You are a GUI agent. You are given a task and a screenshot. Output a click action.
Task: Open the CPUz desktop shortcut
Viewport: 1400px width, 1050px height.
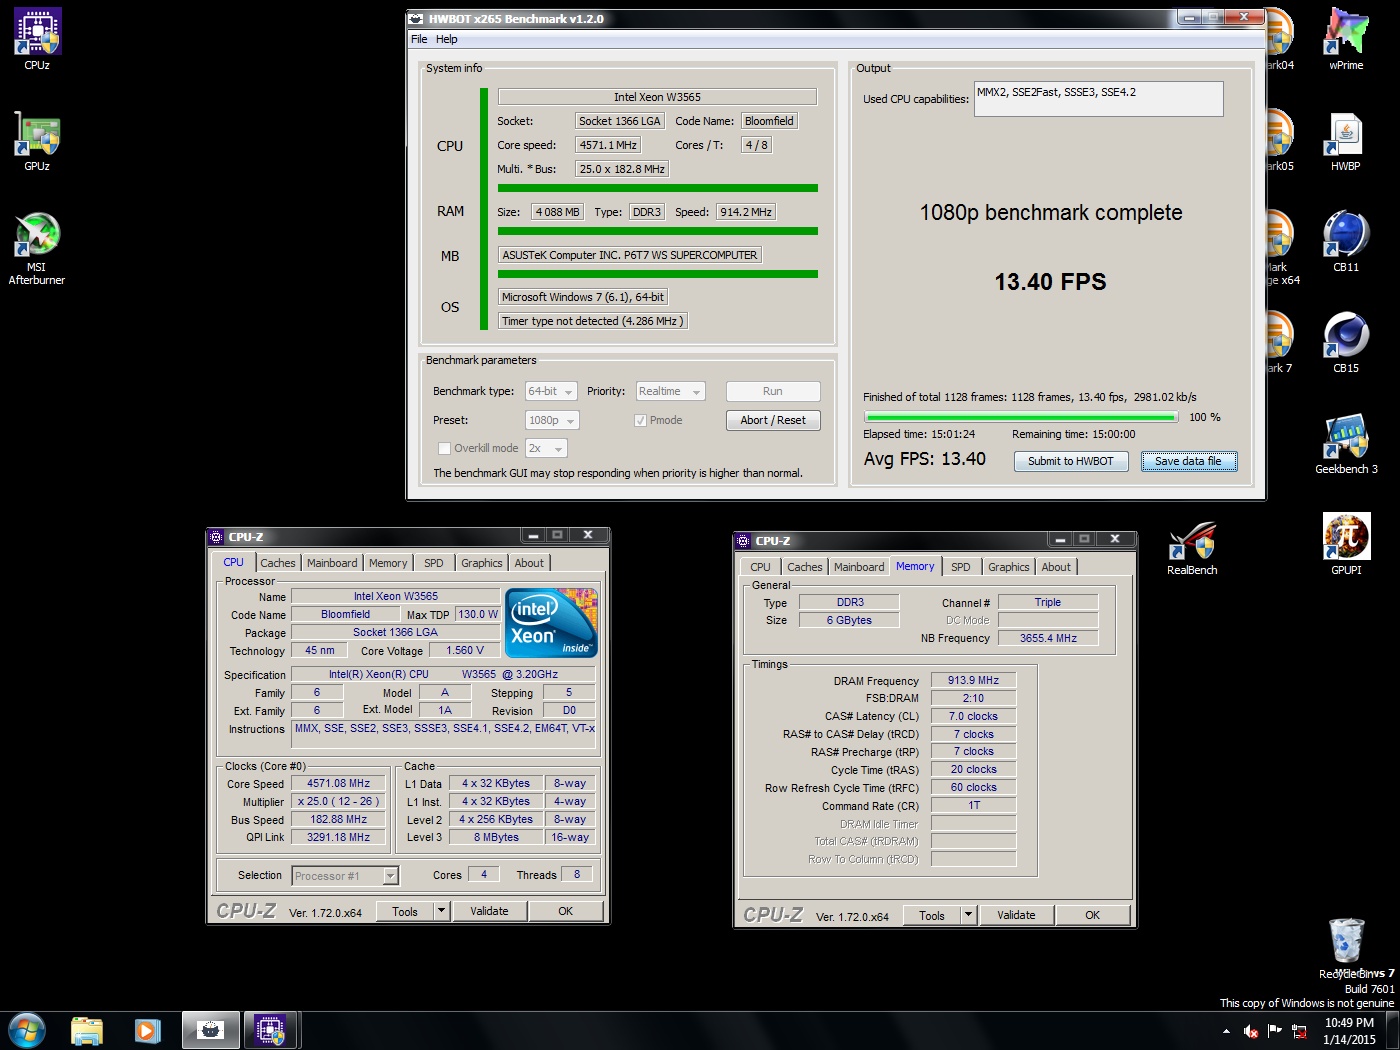point(37,40)
